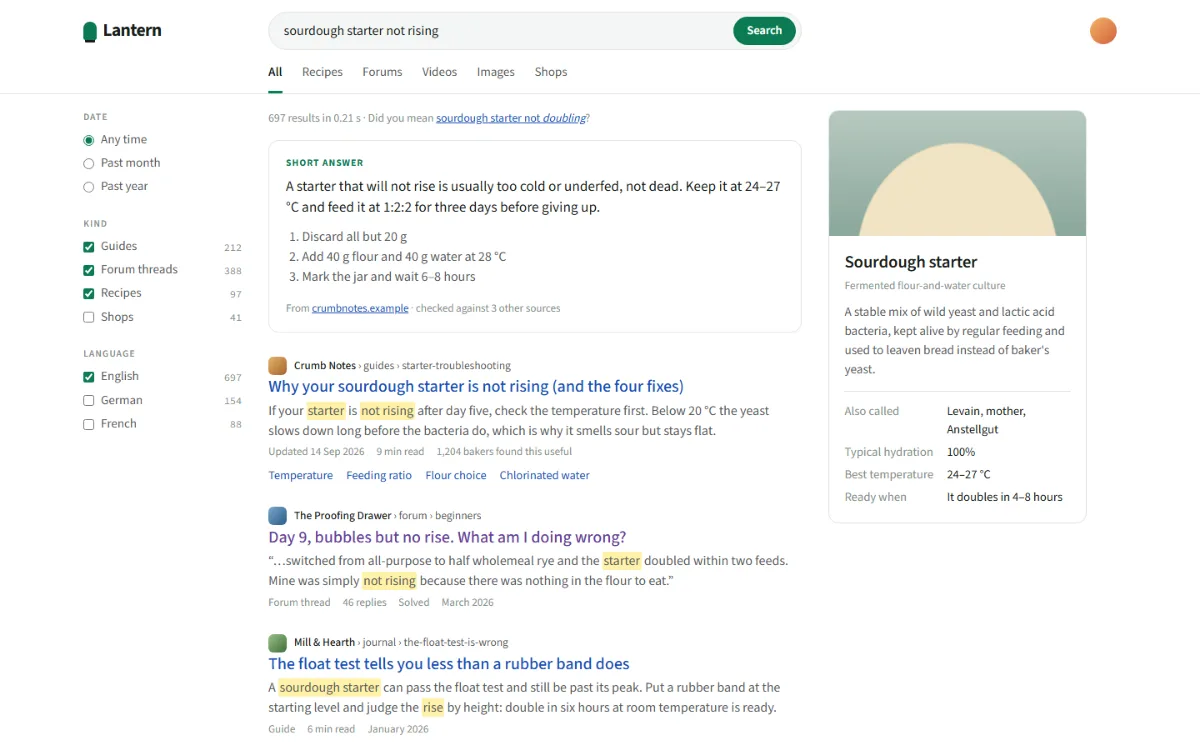Open 'The float test tells you less' result
The image size is (1200, 750).
tap(449, 664)
